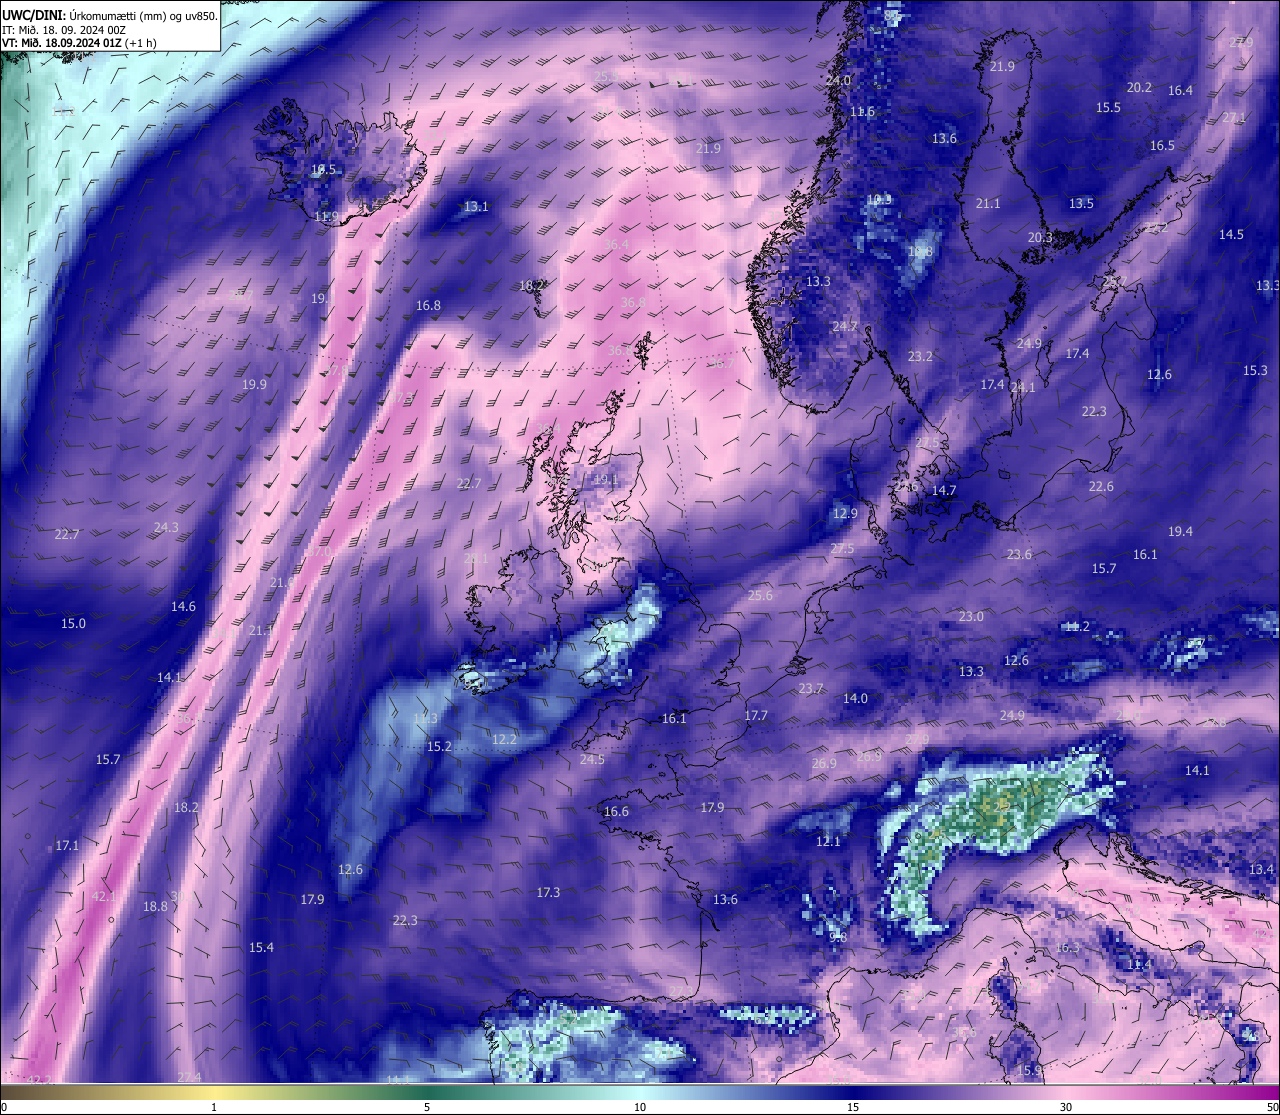
Task: Click the 15.4 value label
Action: 261,948
